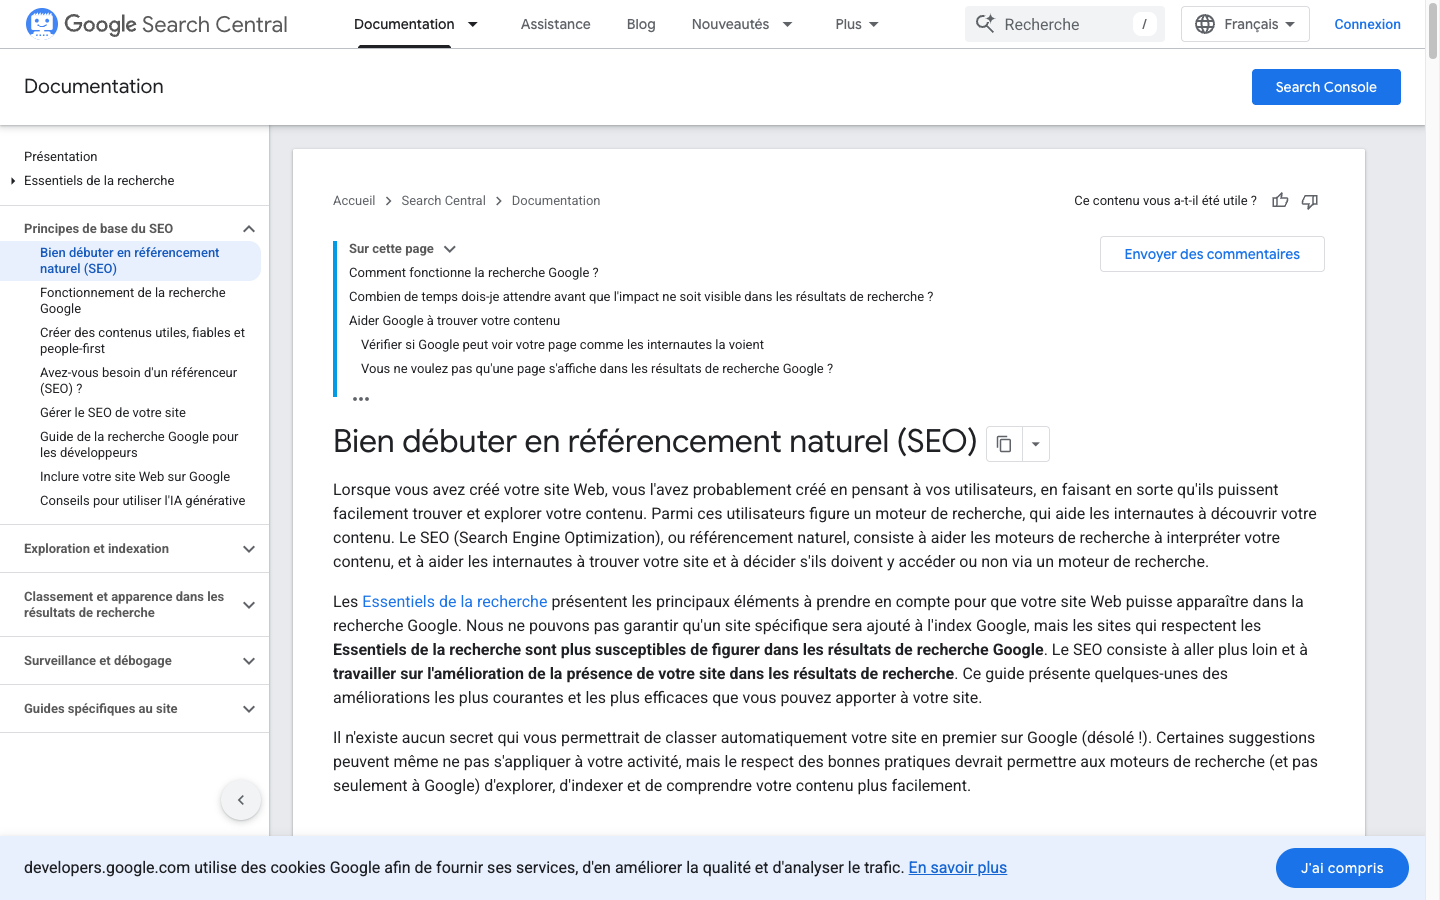The width and height of the screenshot is (1440, 900).
Task: Jump to 'Vérifier si Google peut voir votre page'
Action: [x=562, y=345]
